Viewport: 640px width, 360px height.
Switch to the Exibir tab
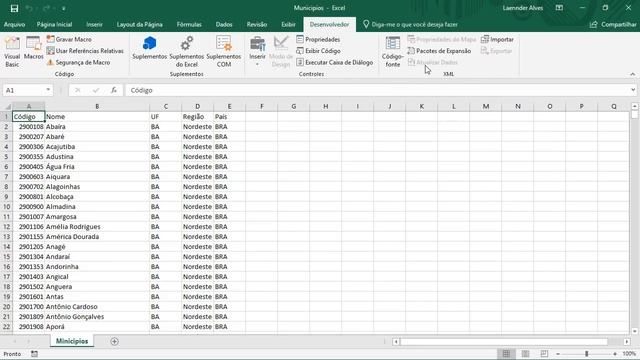(288, 24)
